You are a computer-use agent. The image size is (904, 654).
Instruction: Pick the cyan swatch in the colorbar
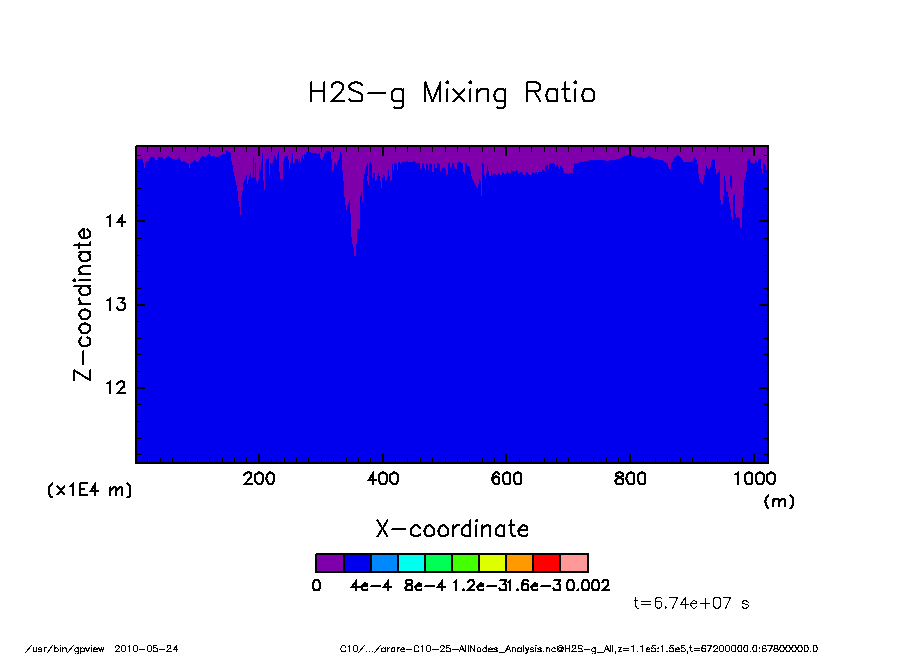[411, 563]
